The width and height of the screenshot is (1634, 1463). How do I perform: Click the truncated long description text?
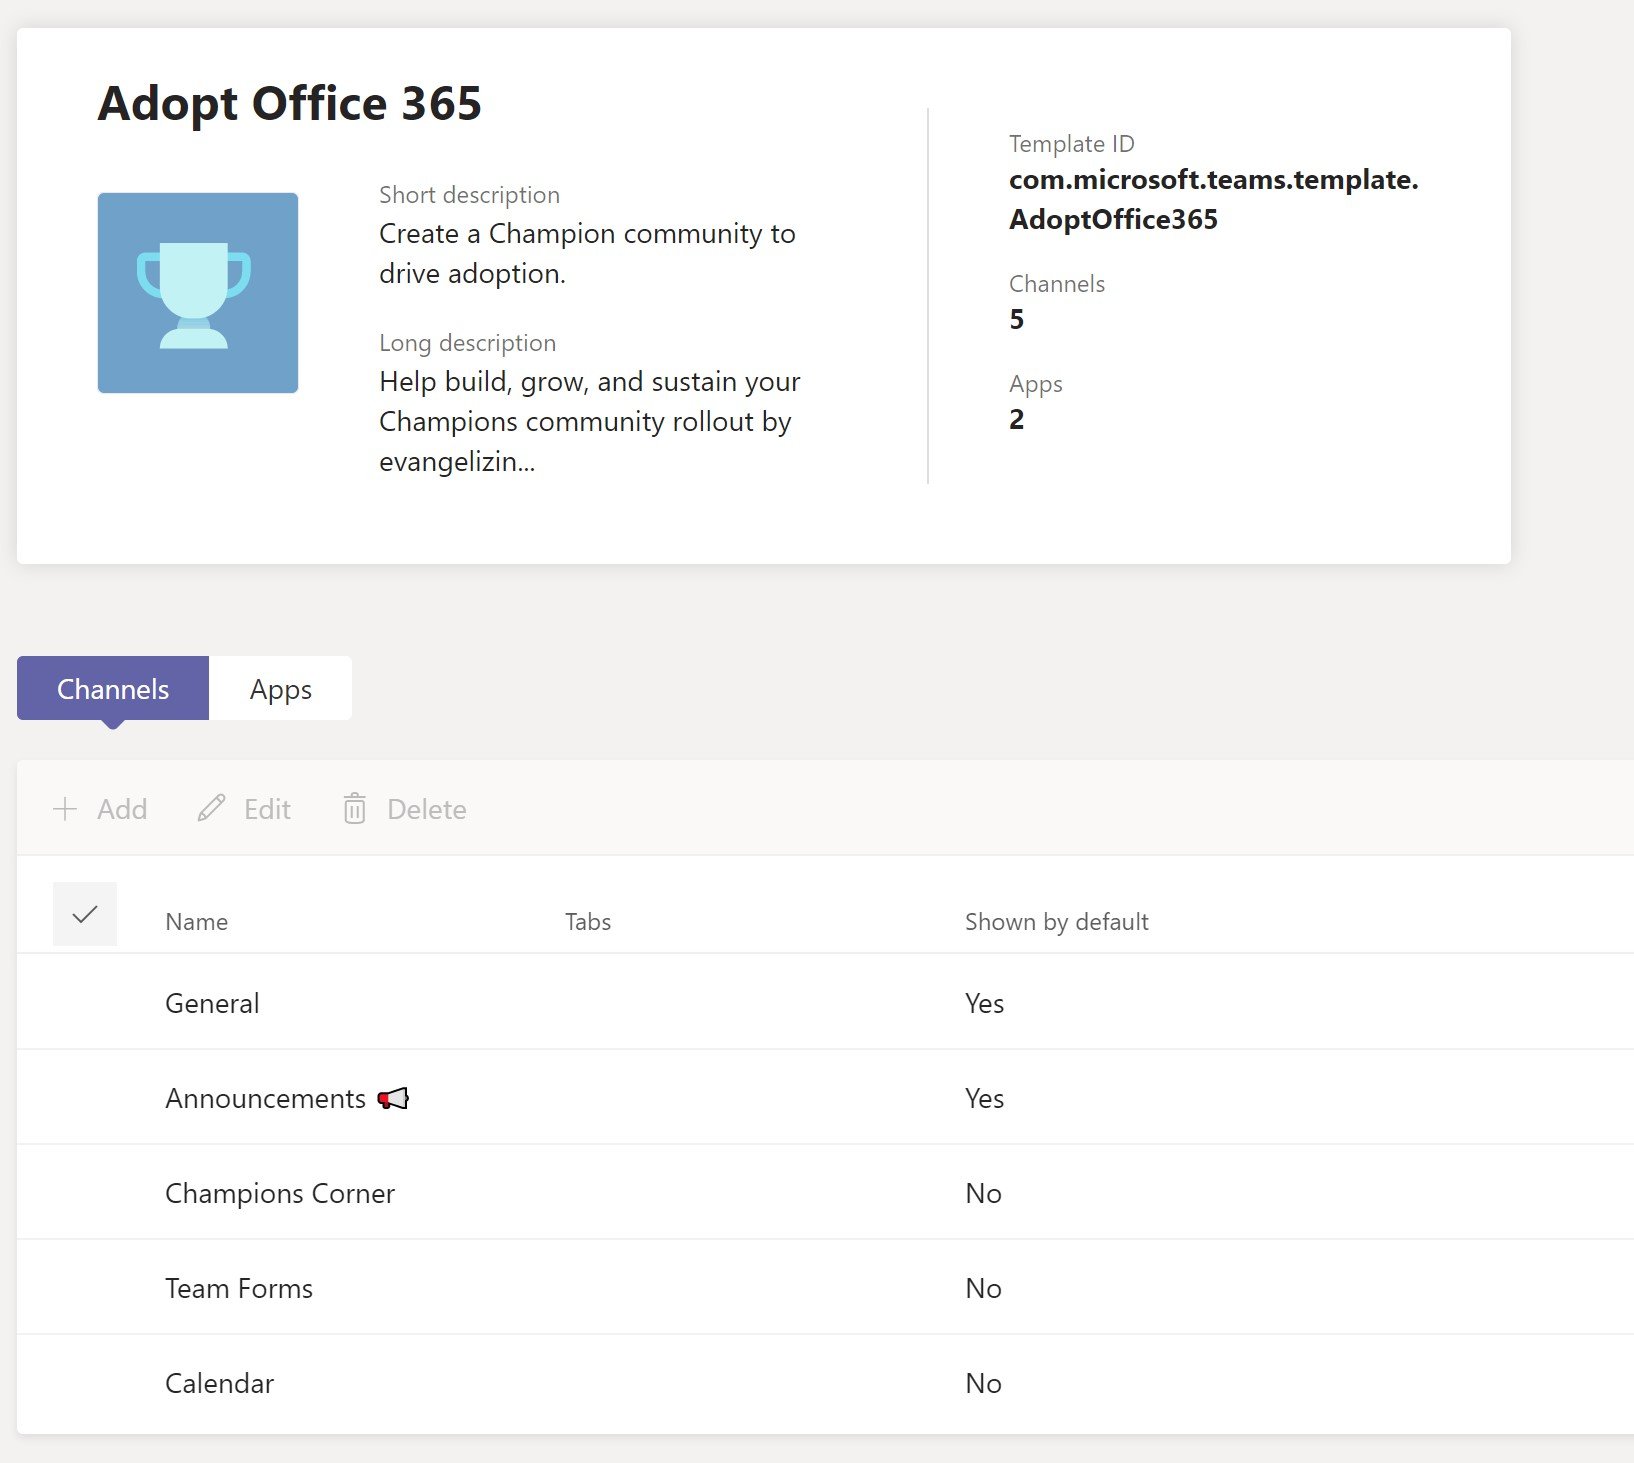[588, 421]
